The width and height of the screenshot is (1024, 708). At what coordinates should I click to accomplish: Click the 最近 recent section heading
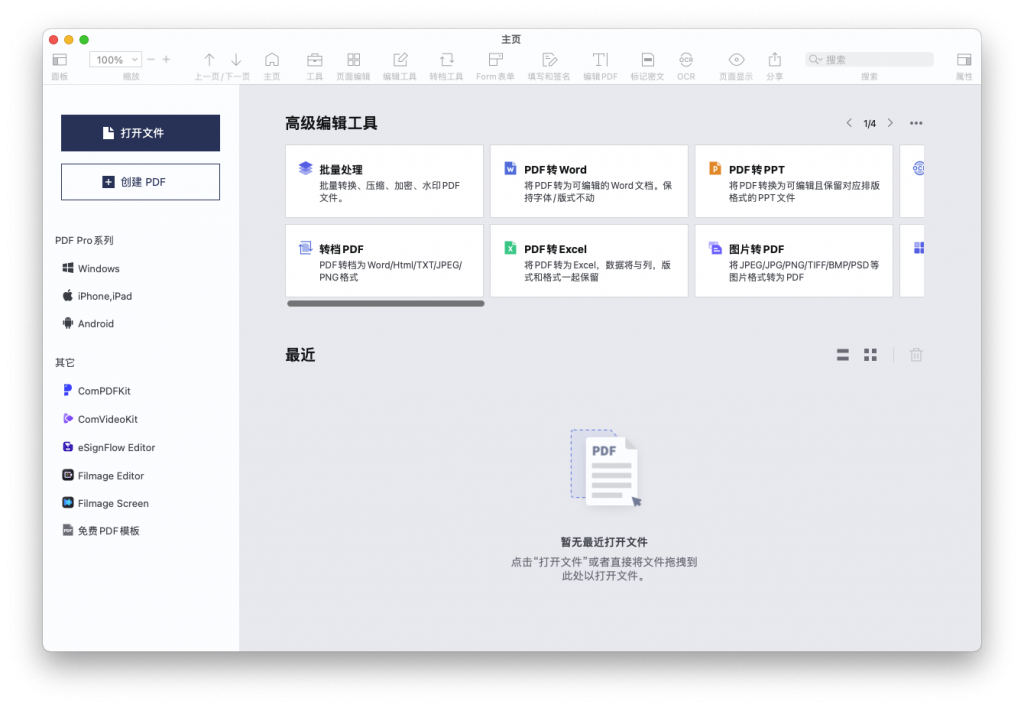point(300,355)
